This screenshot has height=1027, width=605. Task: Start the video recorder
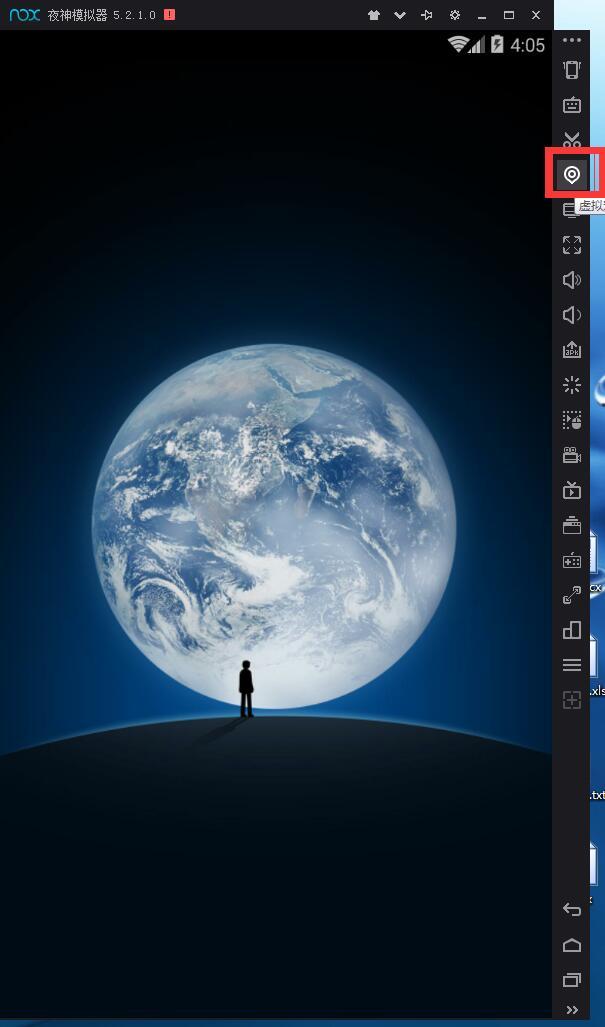click(x=572, y=455)
